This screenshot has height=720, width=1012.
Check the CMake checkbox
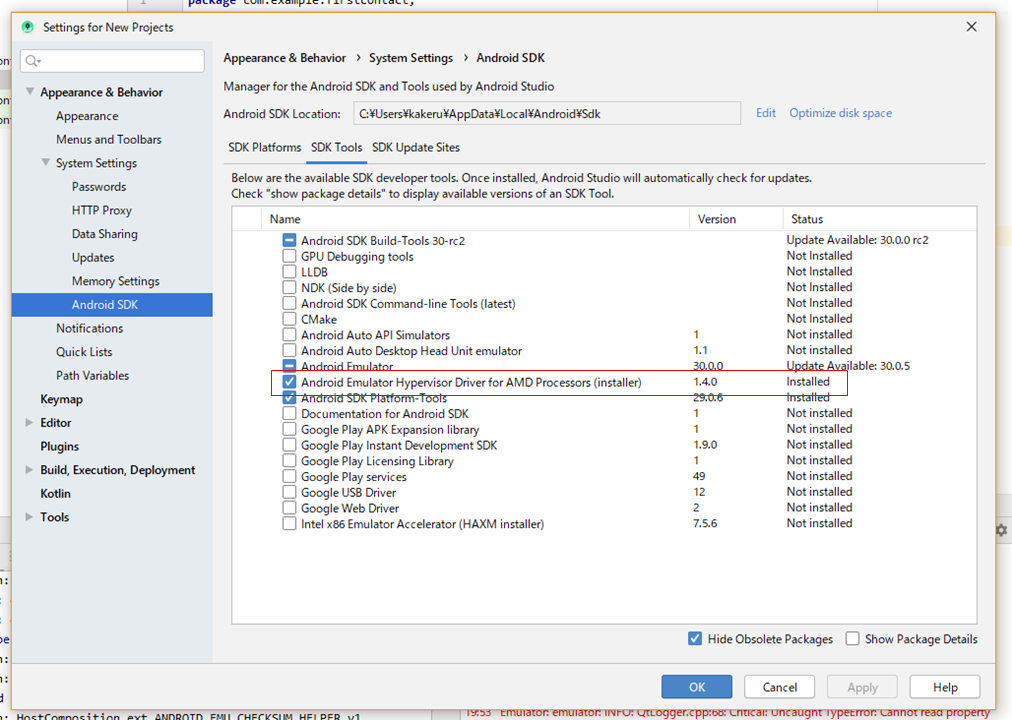click(289, 319)
